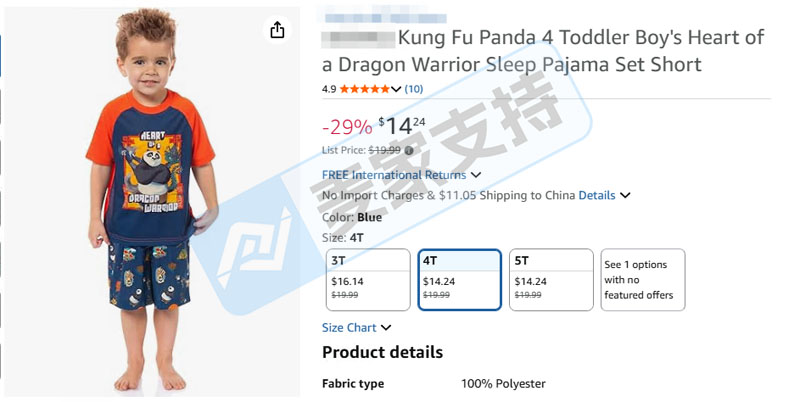
Task: Click the Kung Fu Panda 4 product title
Action: (543, 51)
